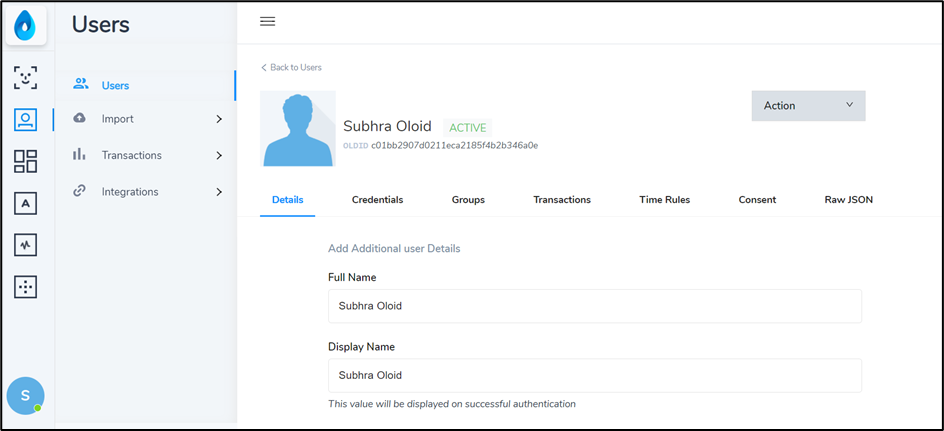Open the dashboard grid sidebar icon
944x431 pixels.
[25, 161]
